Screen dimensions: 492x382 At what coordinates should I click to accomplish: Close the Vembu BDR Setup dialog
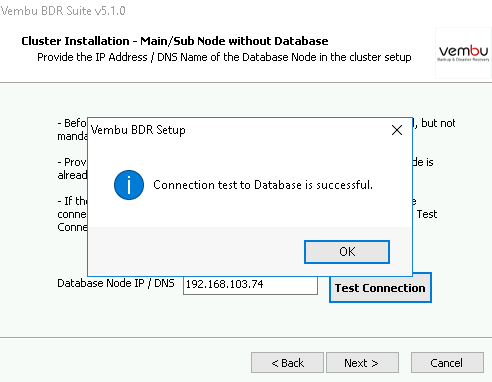[397, 130]
